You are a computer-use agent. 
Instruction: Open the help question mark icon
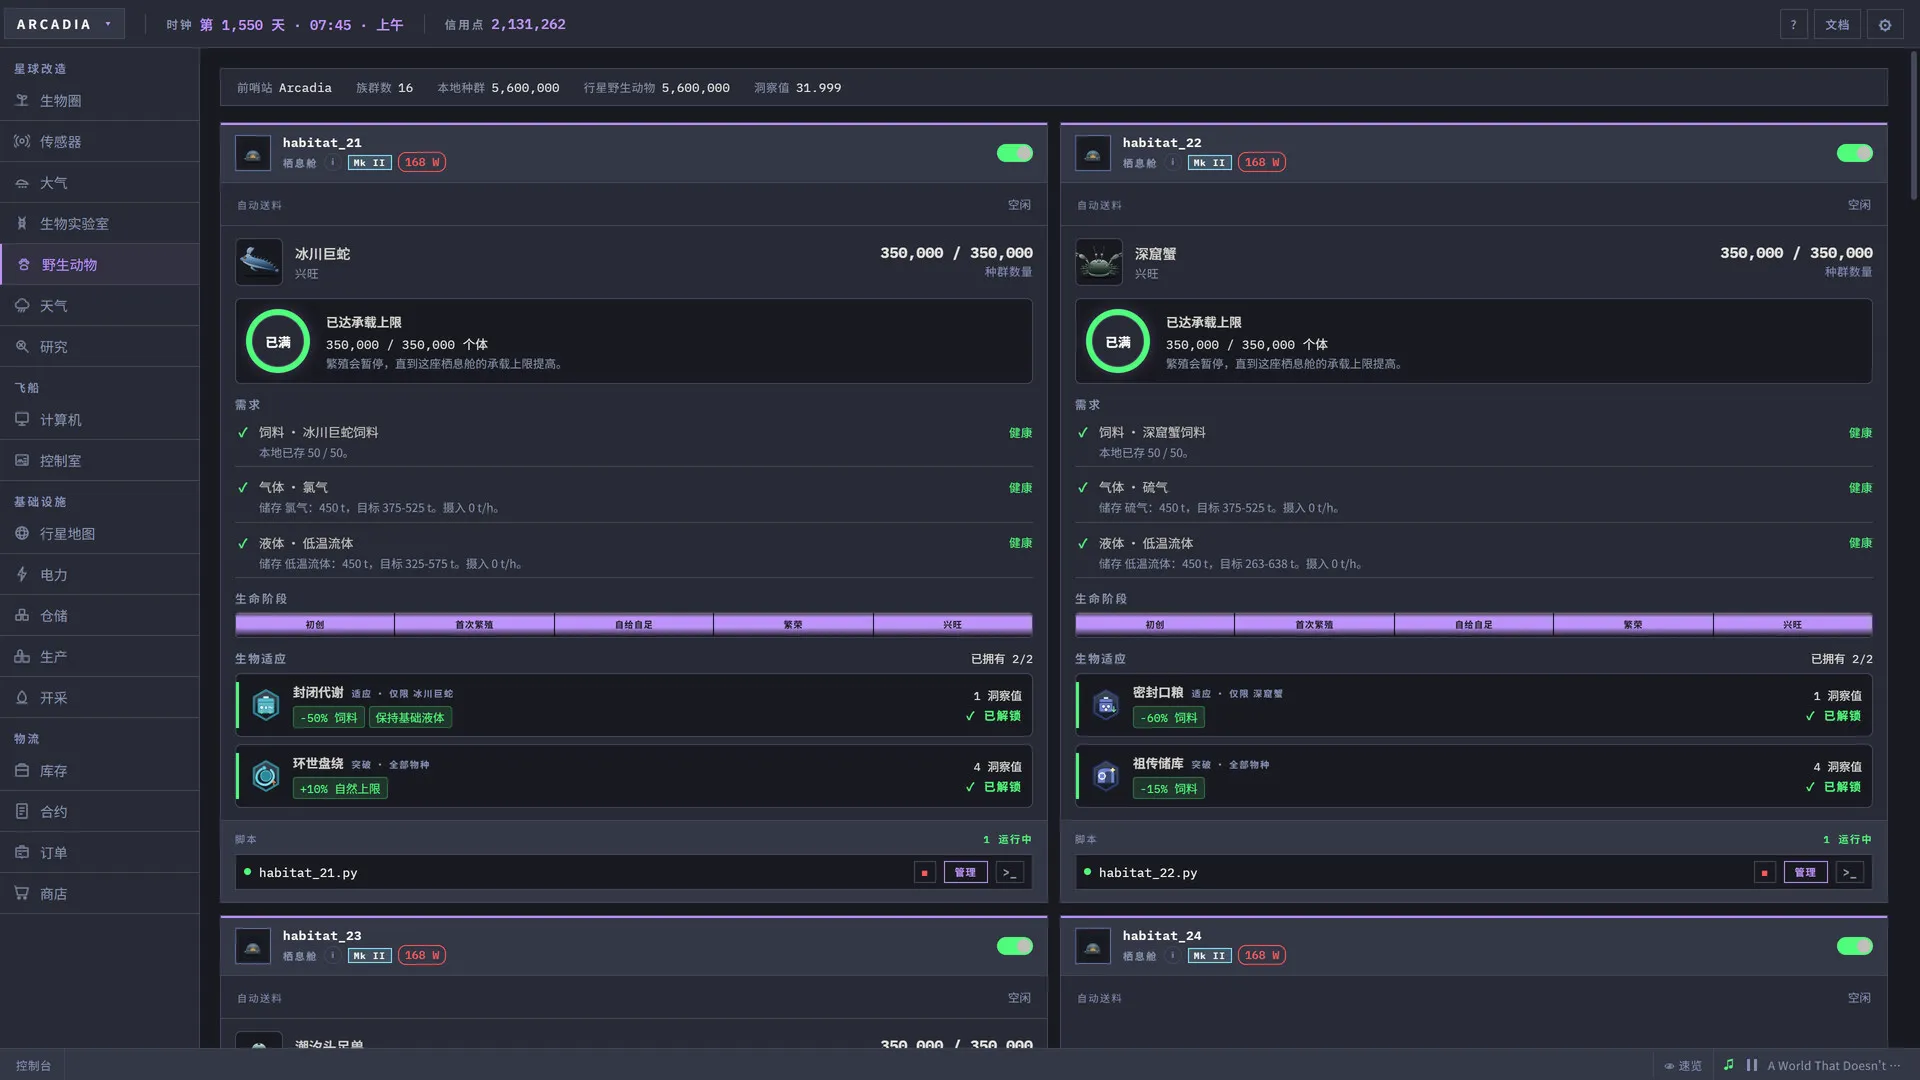point(1793,24)
